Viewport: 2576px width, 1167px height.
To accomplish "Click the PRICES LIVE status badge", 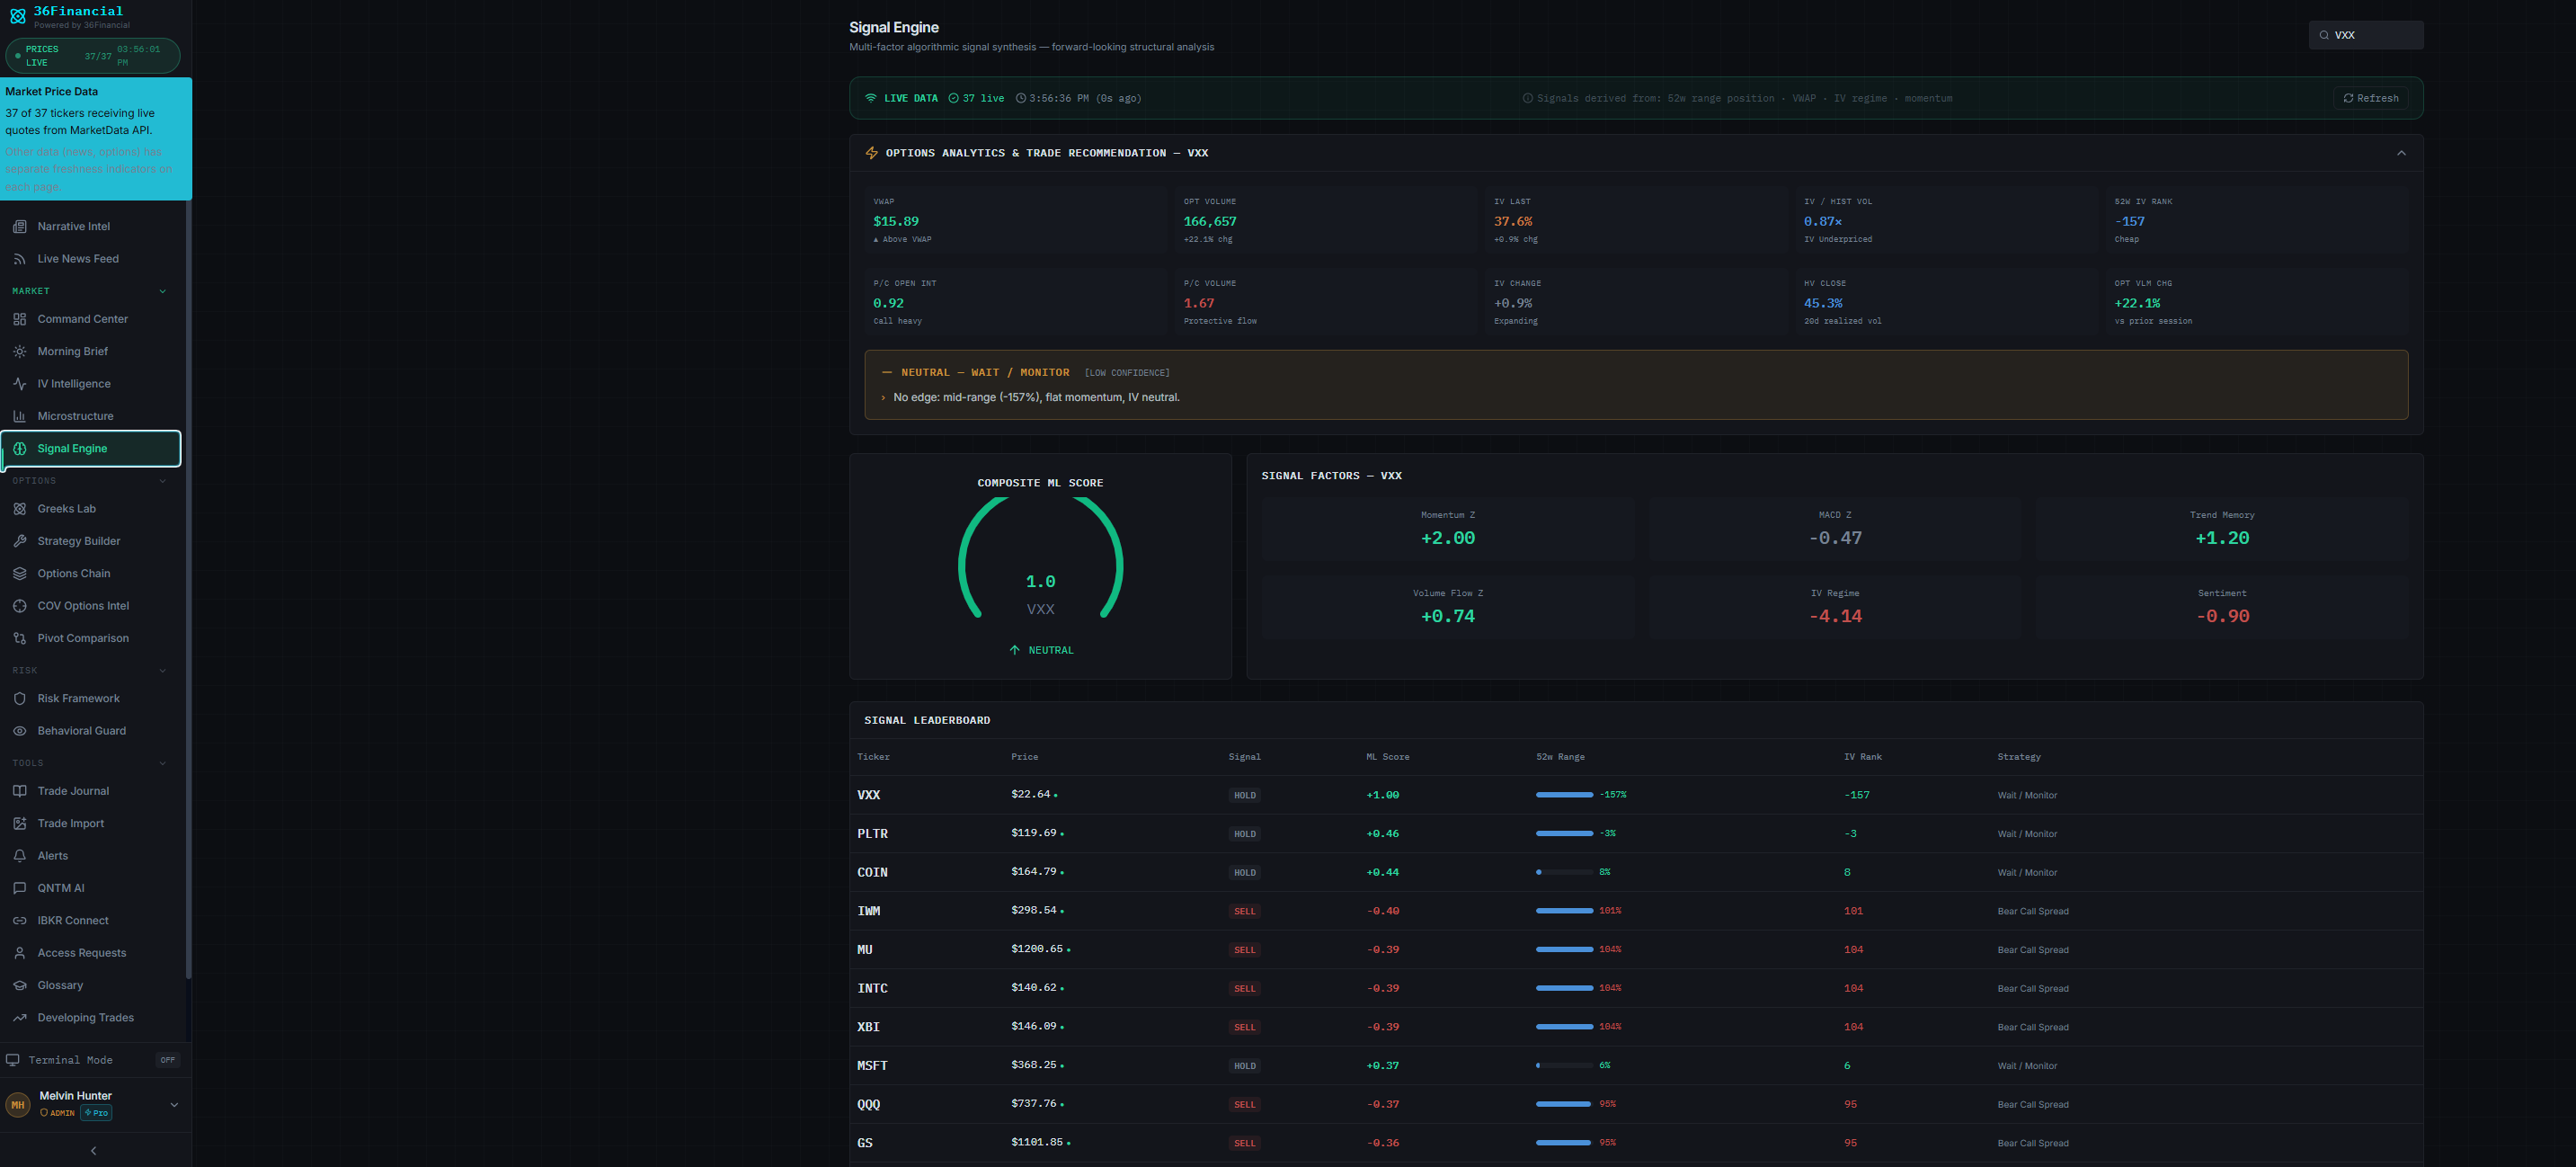I will [x=93, y=56].
